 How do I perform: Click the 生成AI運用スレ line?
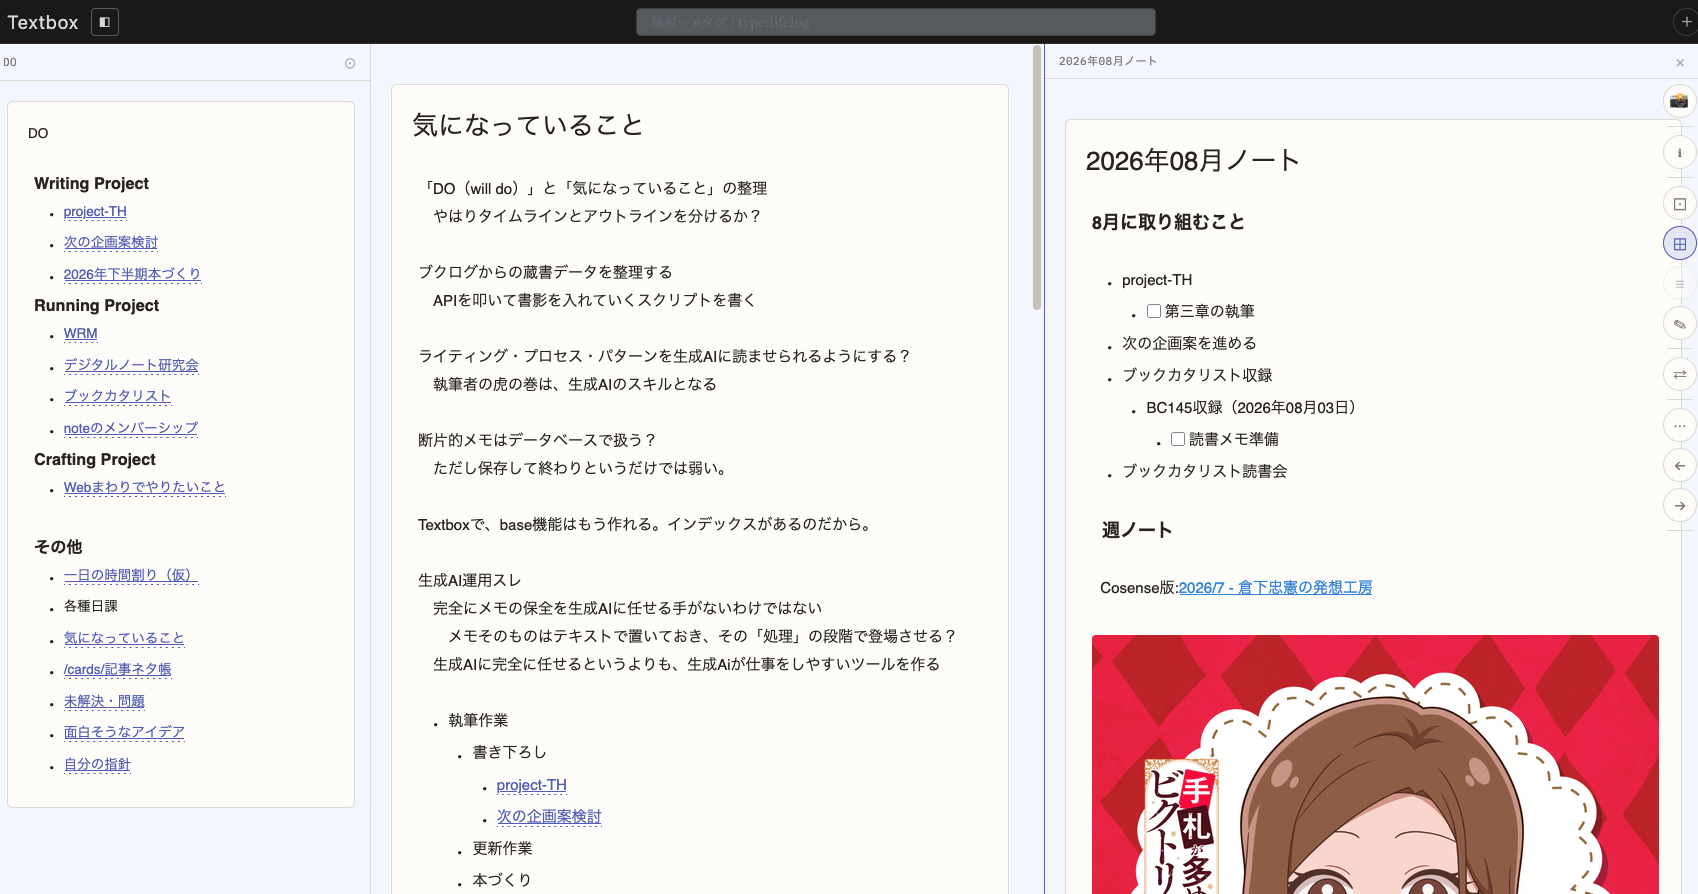(469, 580)
